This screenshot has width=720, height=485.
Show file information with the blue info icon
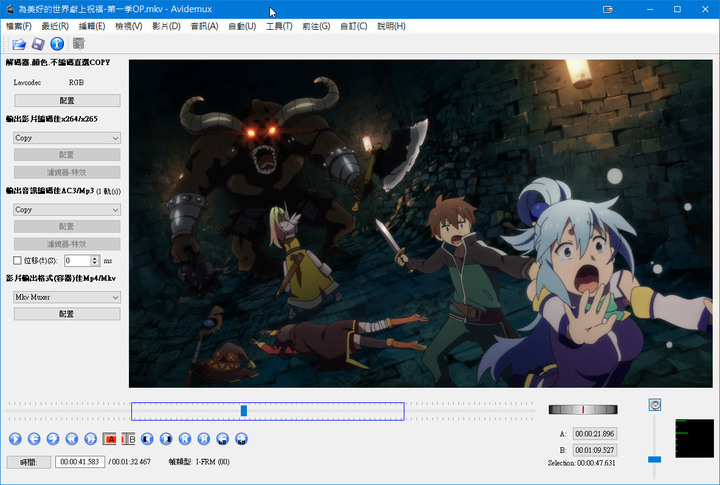pyautogui.click(x=57, y=44)
